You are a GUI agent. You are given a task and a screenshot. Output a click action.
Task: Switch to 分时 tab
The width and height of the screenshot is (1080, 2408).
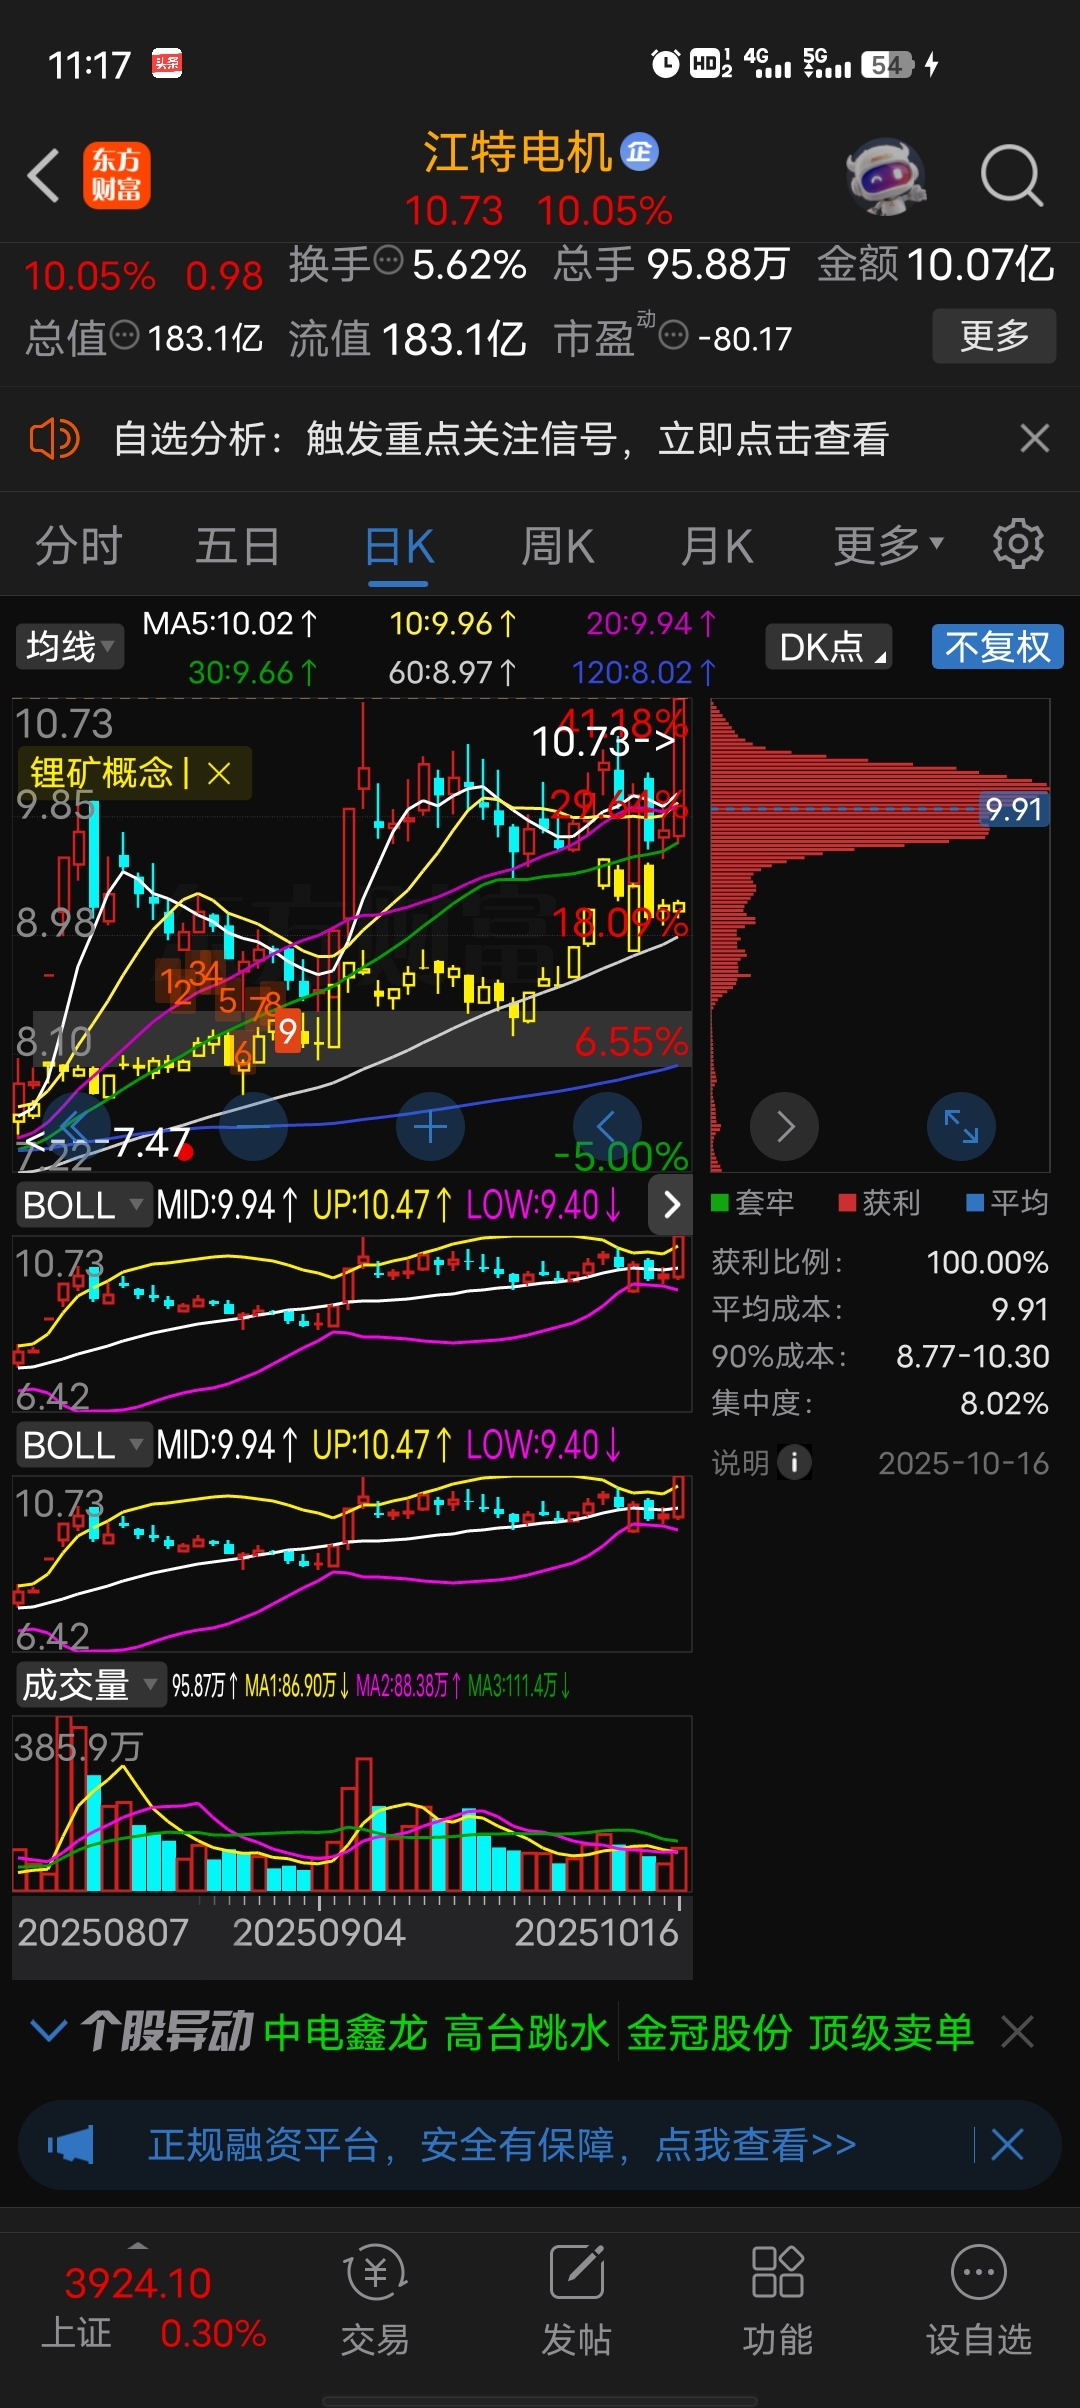tap(78, 546)
